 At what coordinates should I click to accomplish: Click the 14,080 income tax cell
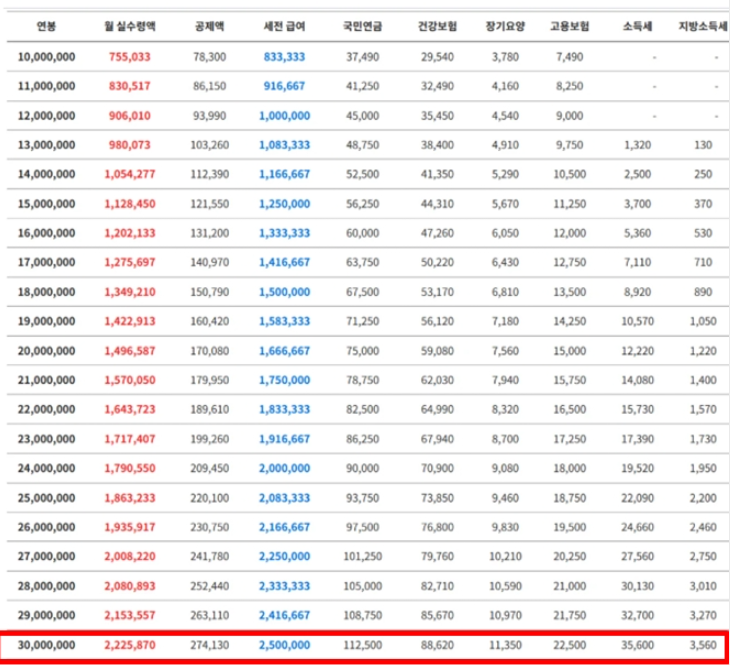coord(637,380)
